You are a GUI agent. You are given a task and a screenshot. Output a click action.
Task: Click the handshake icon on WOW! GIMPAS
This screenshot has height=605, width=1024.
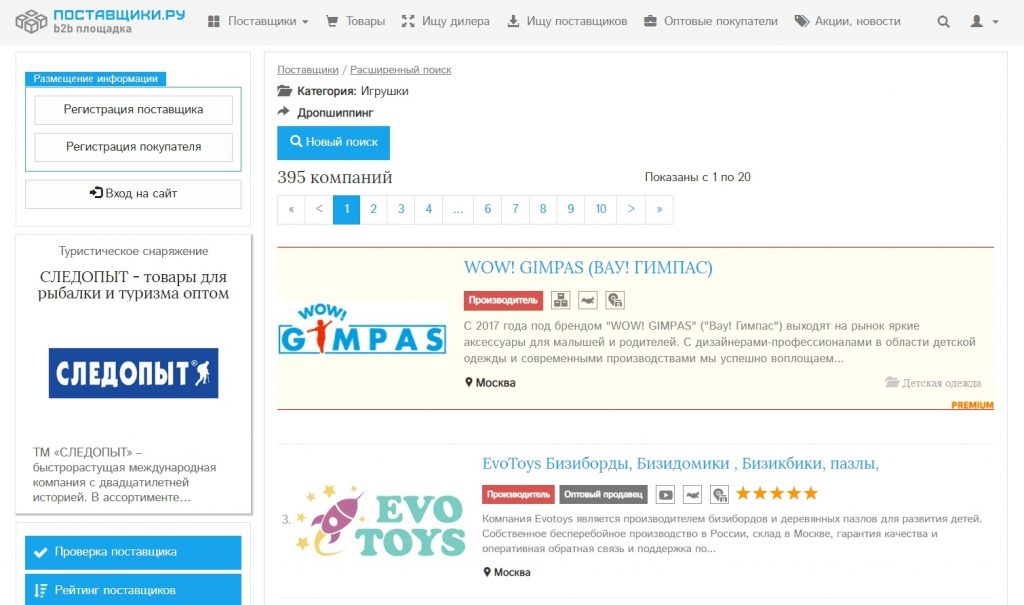(588, 301)
